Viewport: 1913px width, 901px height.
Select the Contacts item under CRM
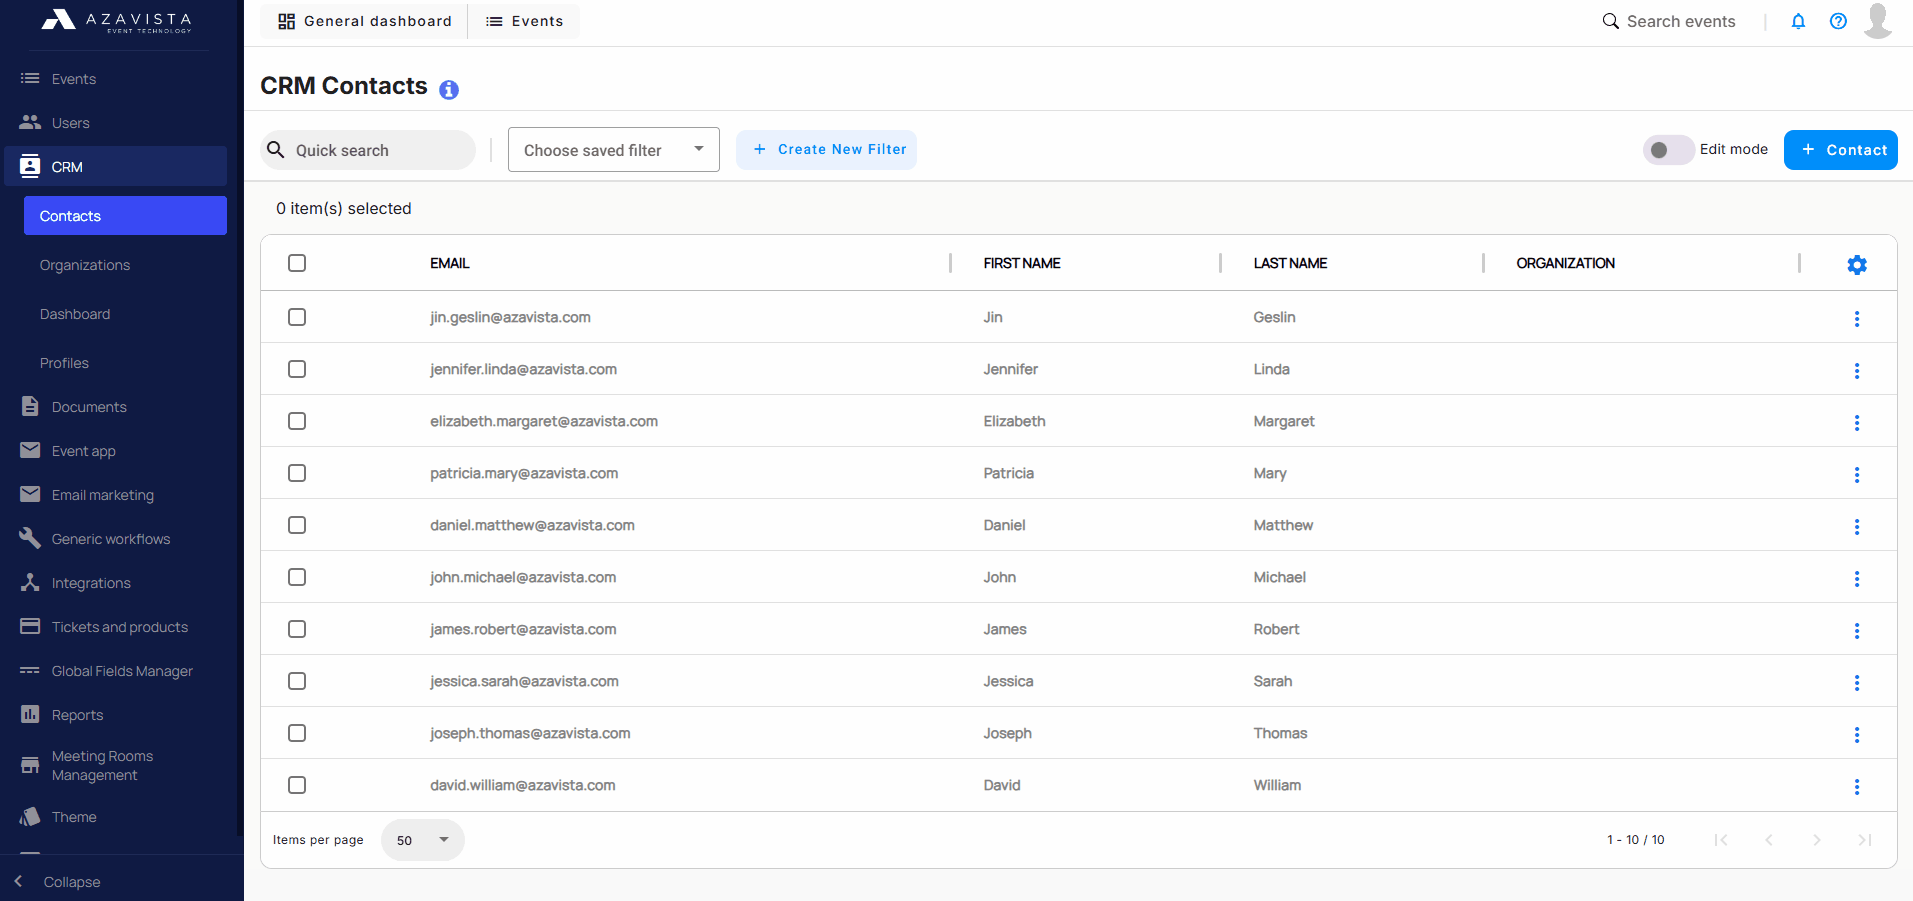[x=125, y=216]
